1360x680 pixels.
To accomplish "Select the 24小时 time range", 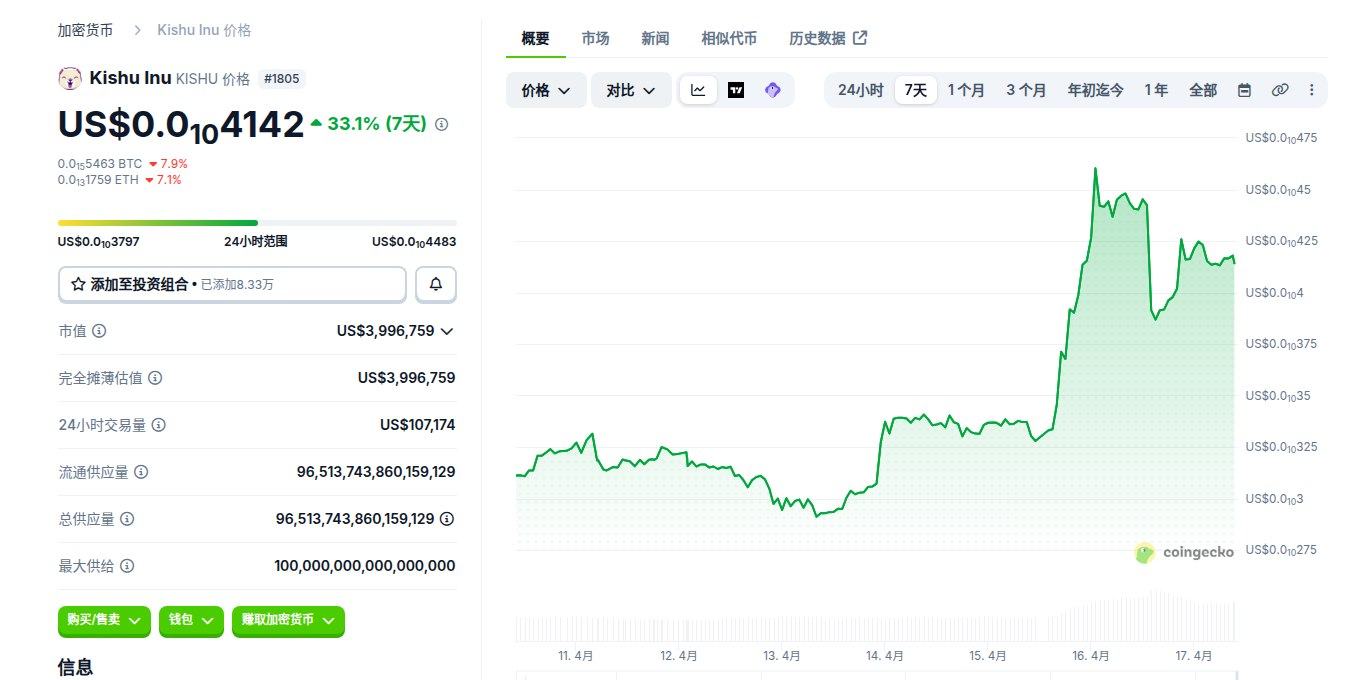I will pyautogui.click(x=860, y=90).
